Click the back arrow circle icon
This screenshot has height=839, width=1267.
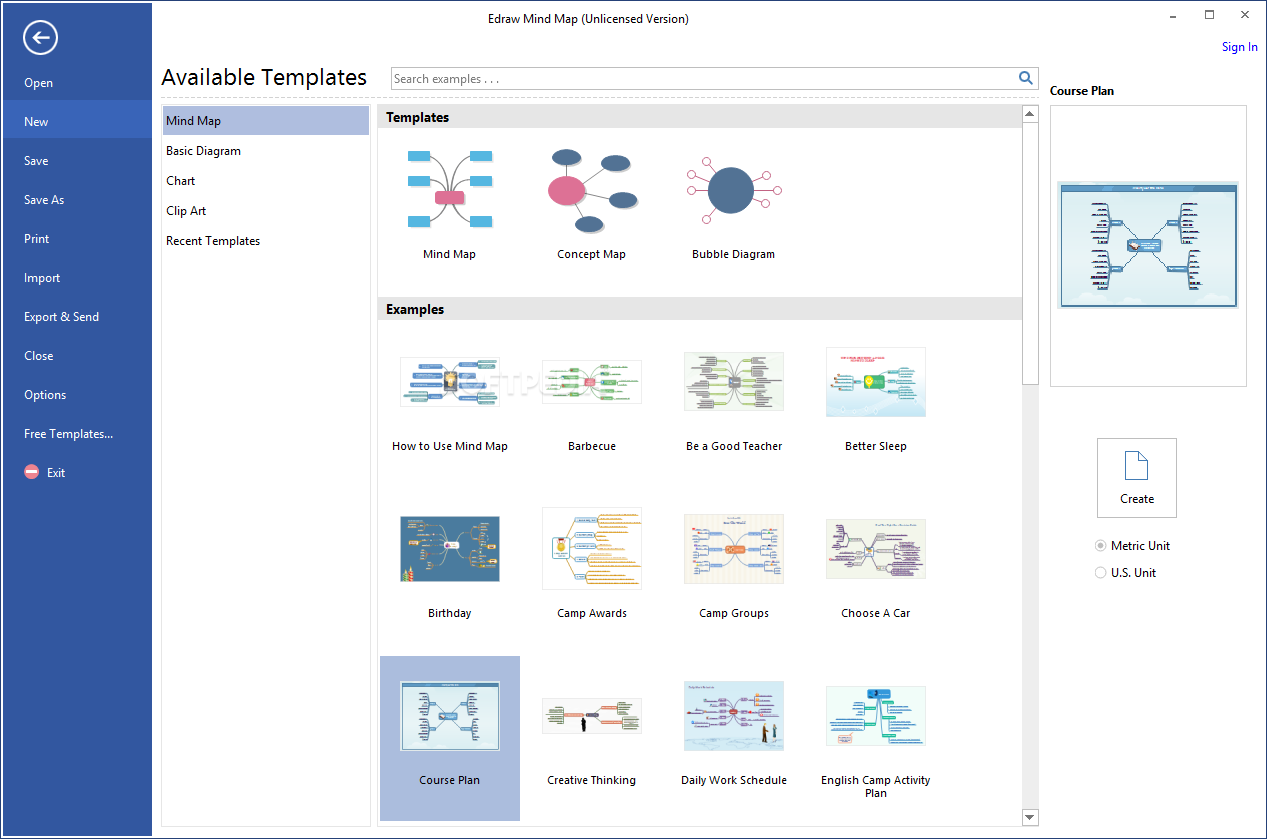(x=41, y=38)
